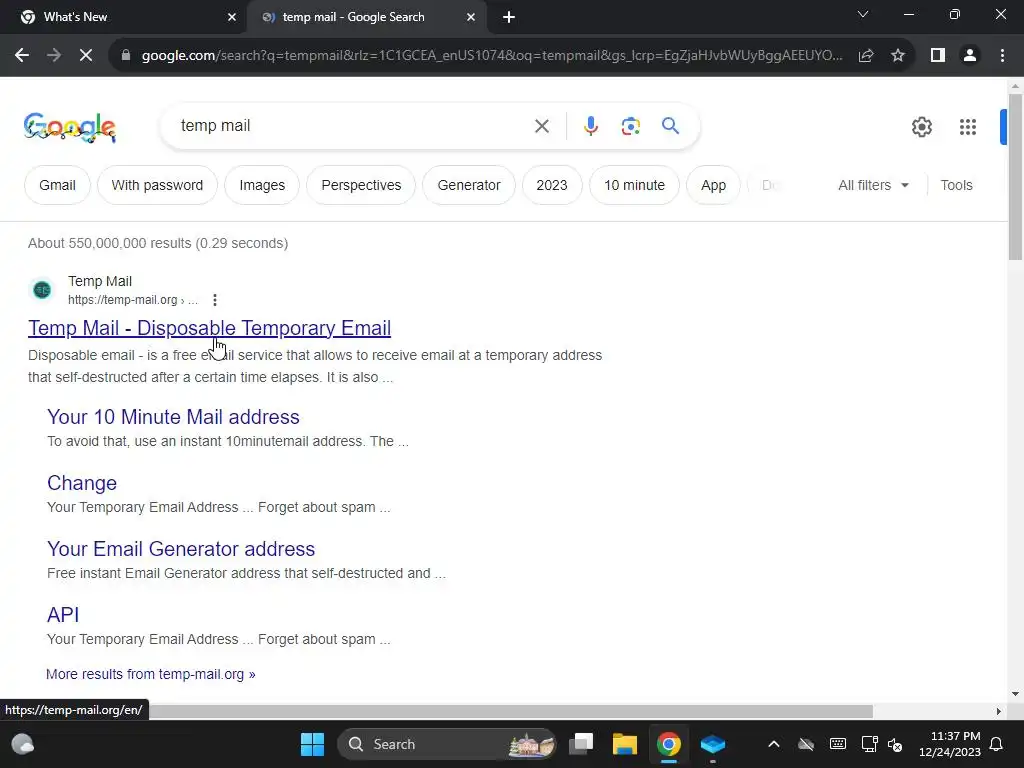Open Temp Mail - Disposable Temporary Email link
This screenshot has width=1024, height=768.
pos(210,328)
